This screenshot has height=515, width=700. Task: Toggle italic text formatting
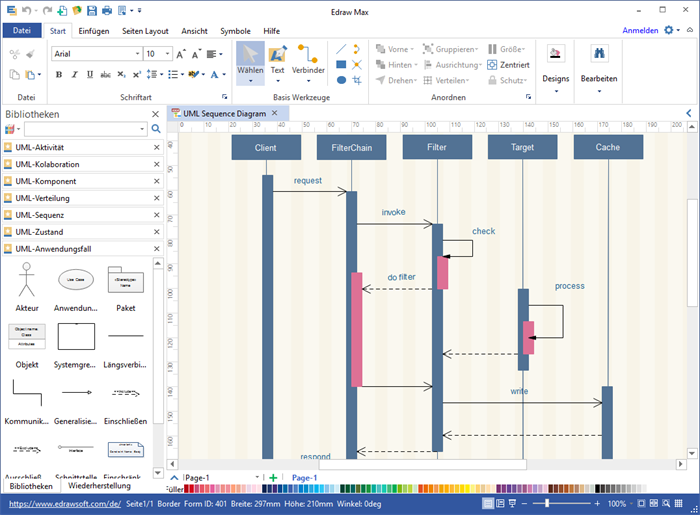(x=74, y=74)
